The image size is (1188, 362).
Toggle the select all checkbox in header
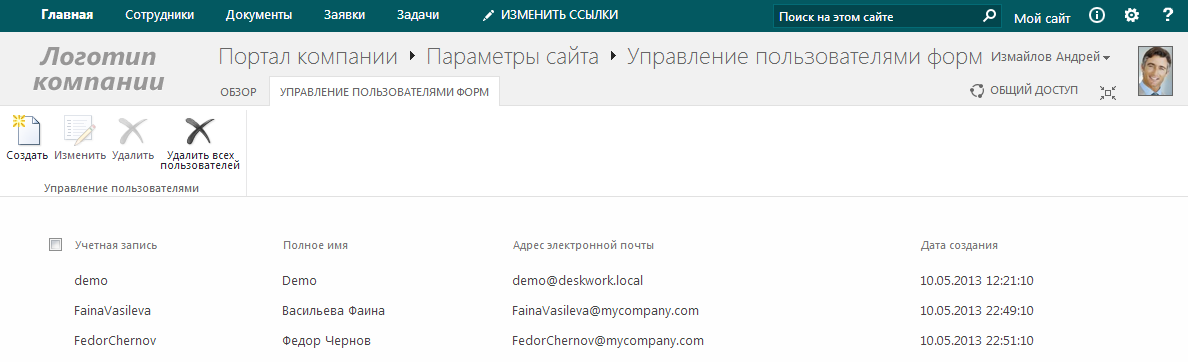point(55,245)
